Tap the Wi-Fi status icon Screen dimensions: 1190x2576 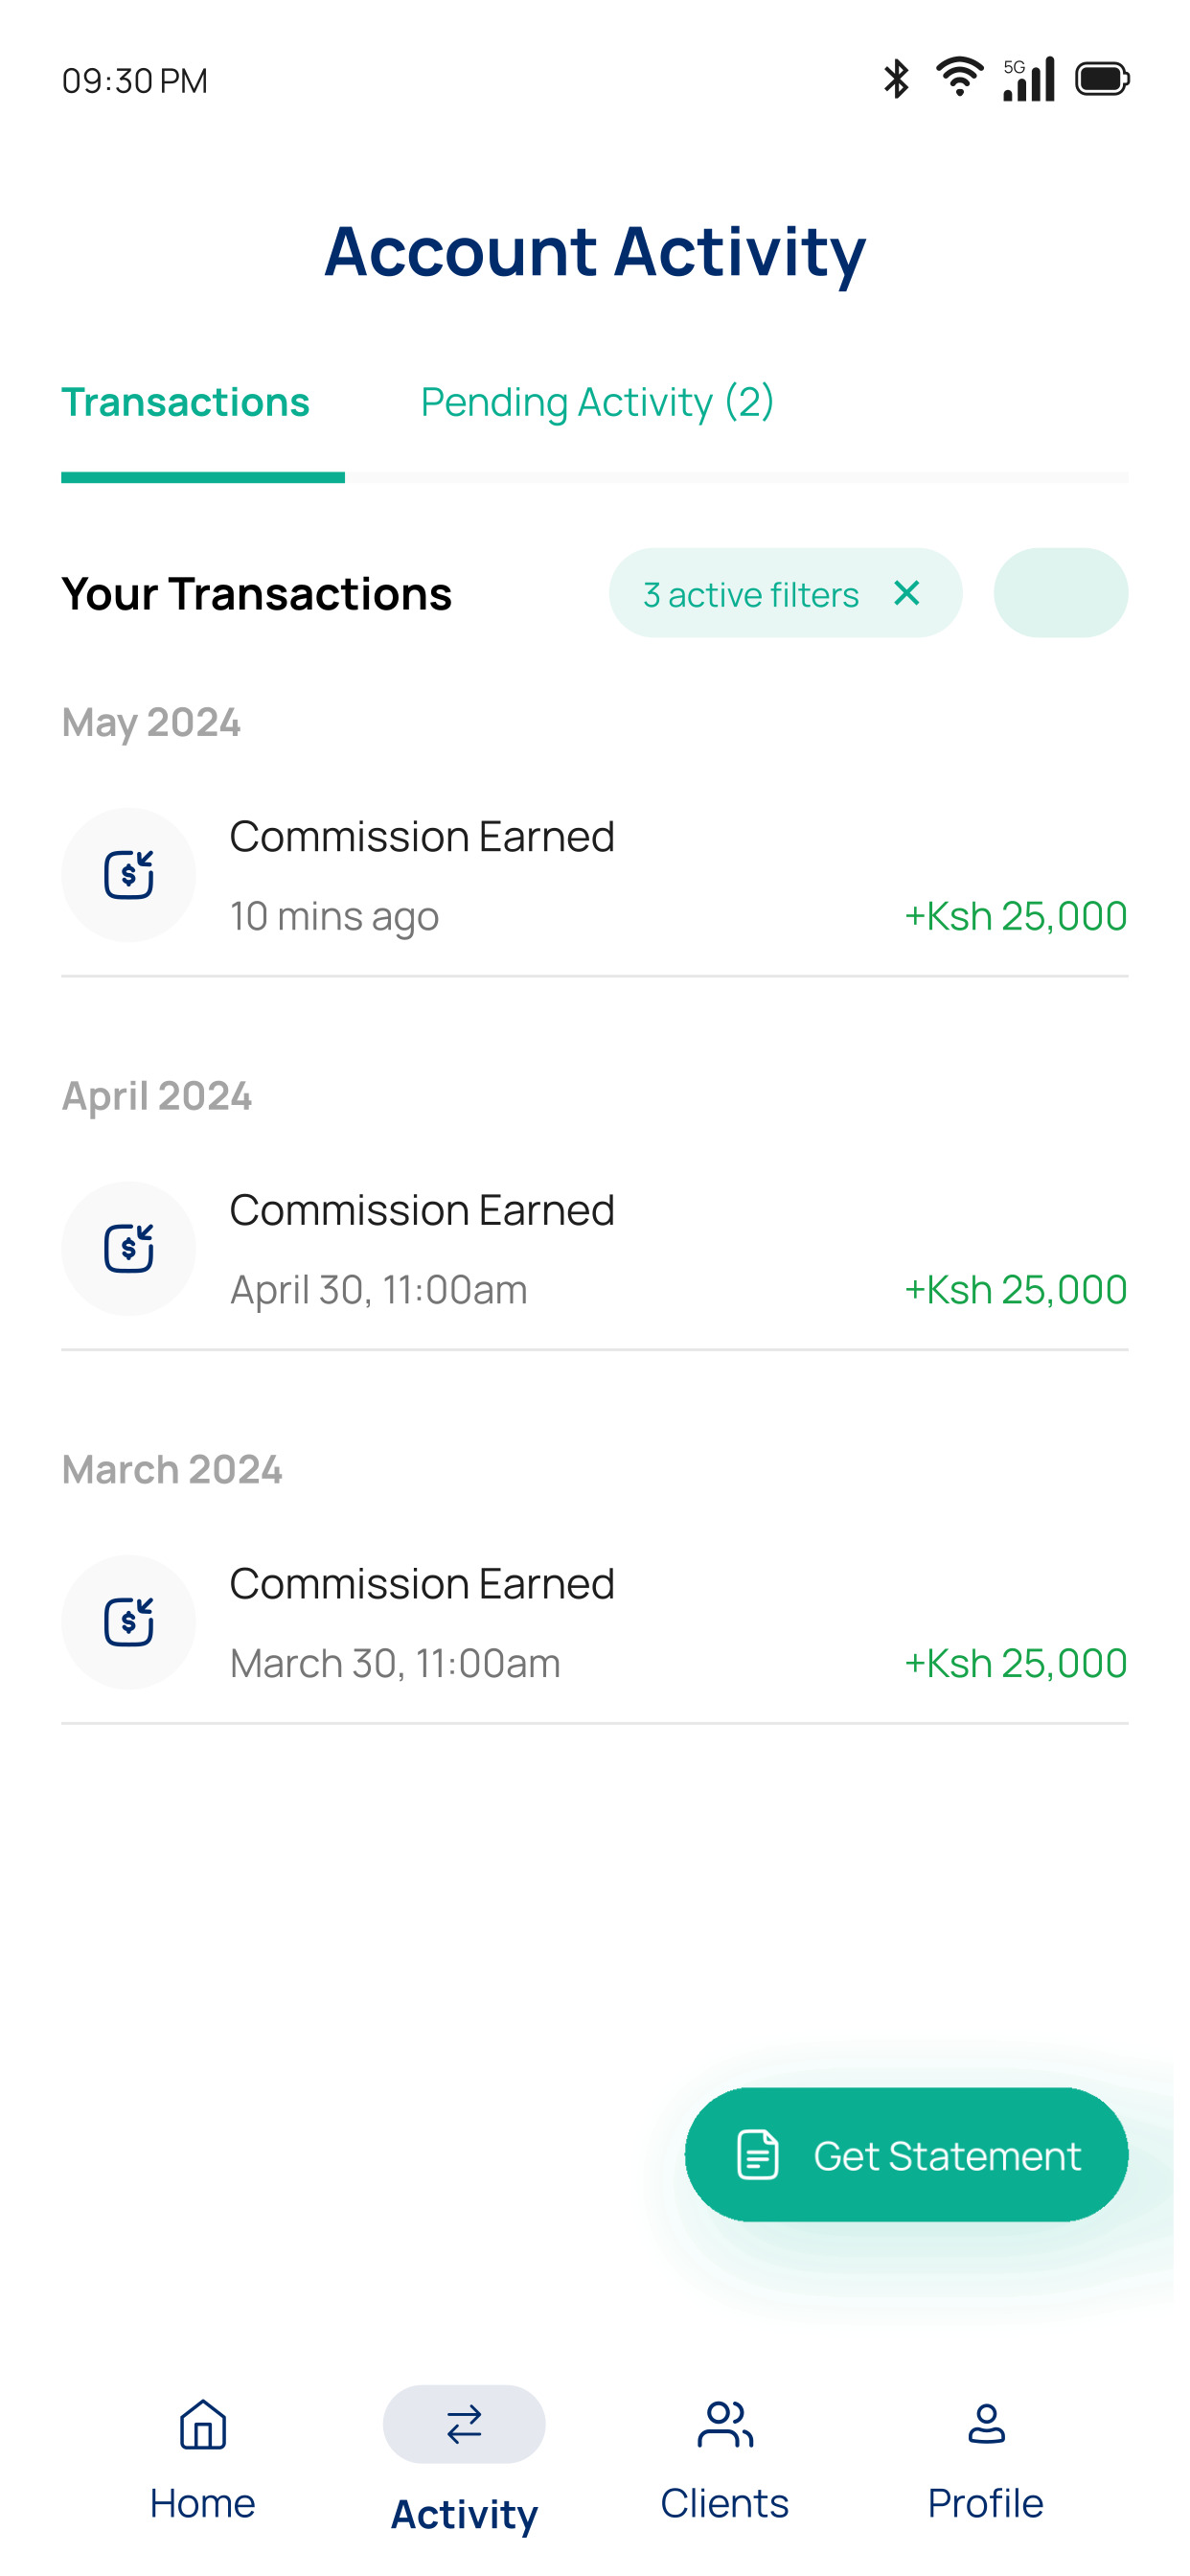(959, 77)
